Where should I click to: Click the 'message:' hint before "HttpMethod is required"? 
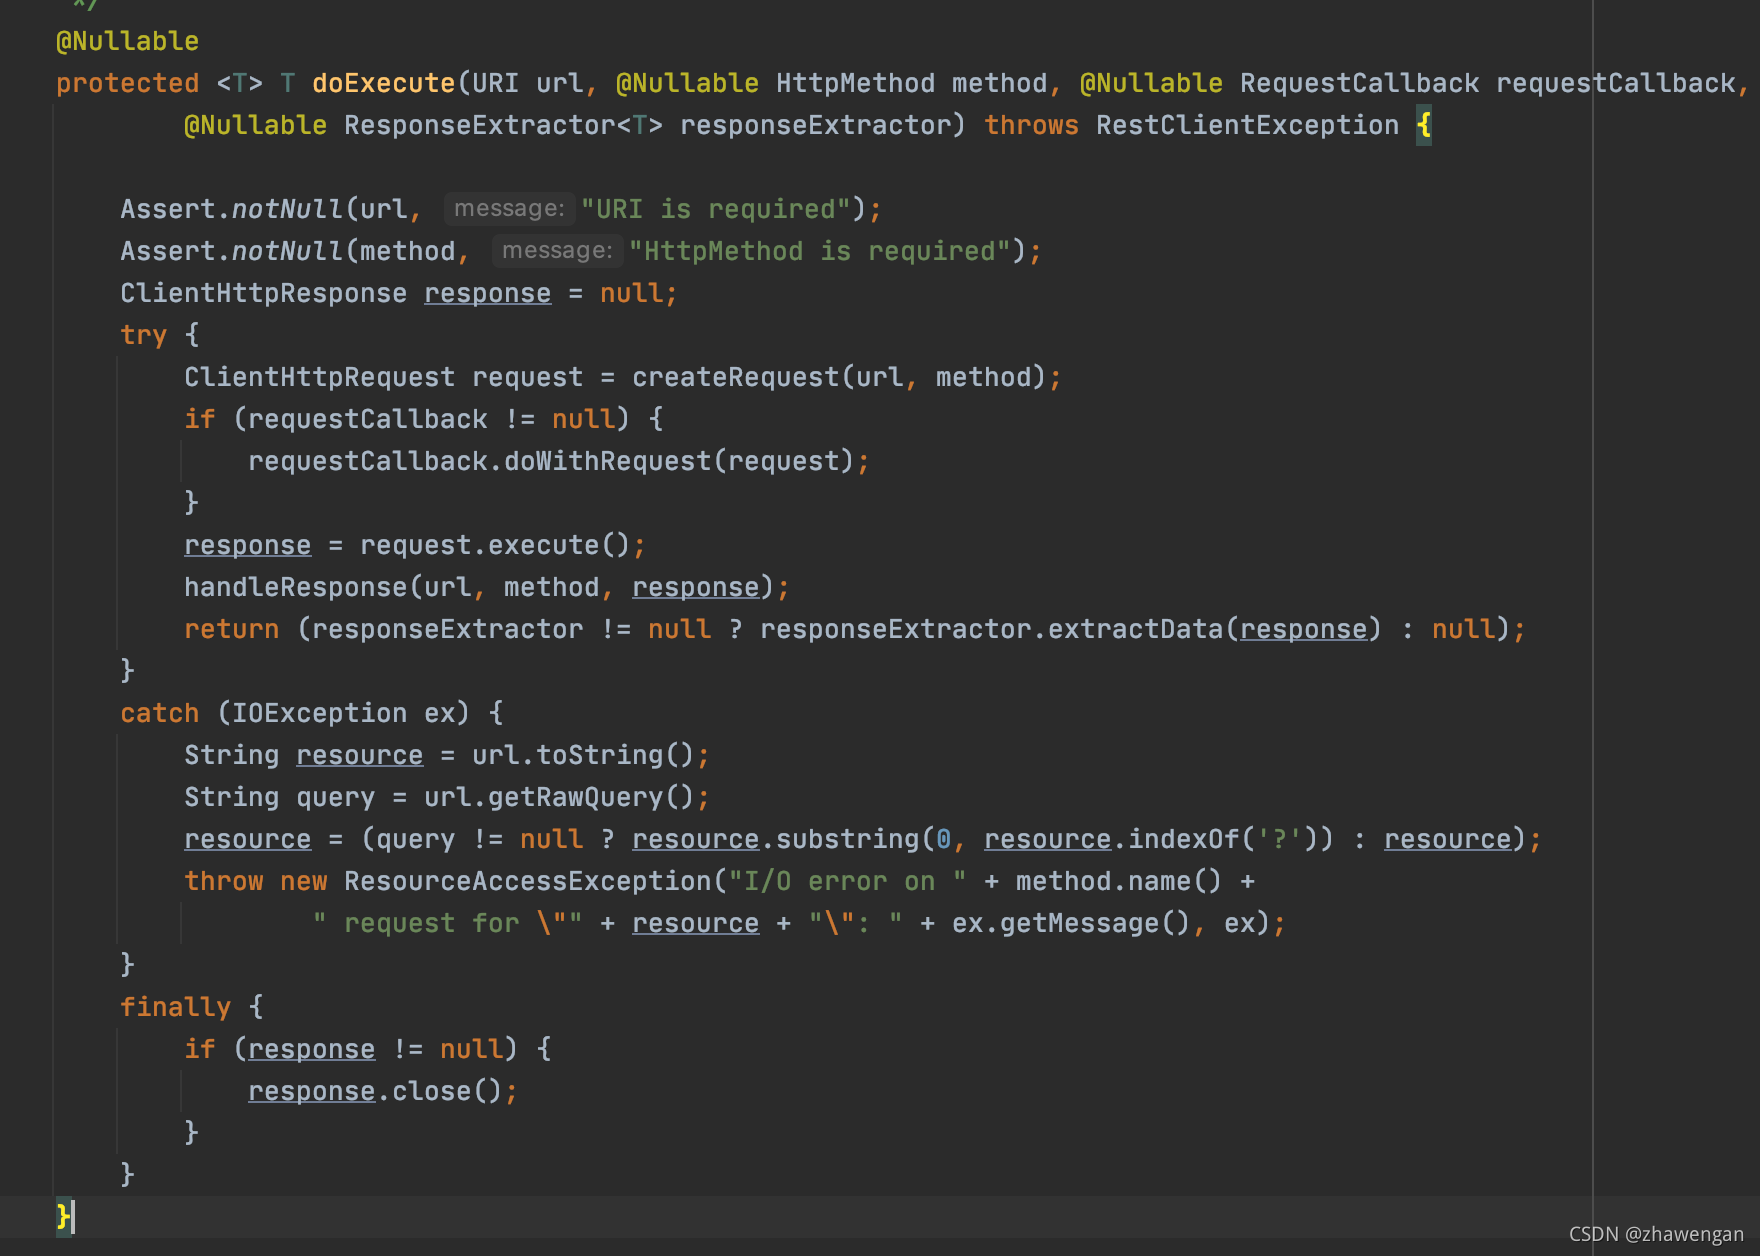557,250
